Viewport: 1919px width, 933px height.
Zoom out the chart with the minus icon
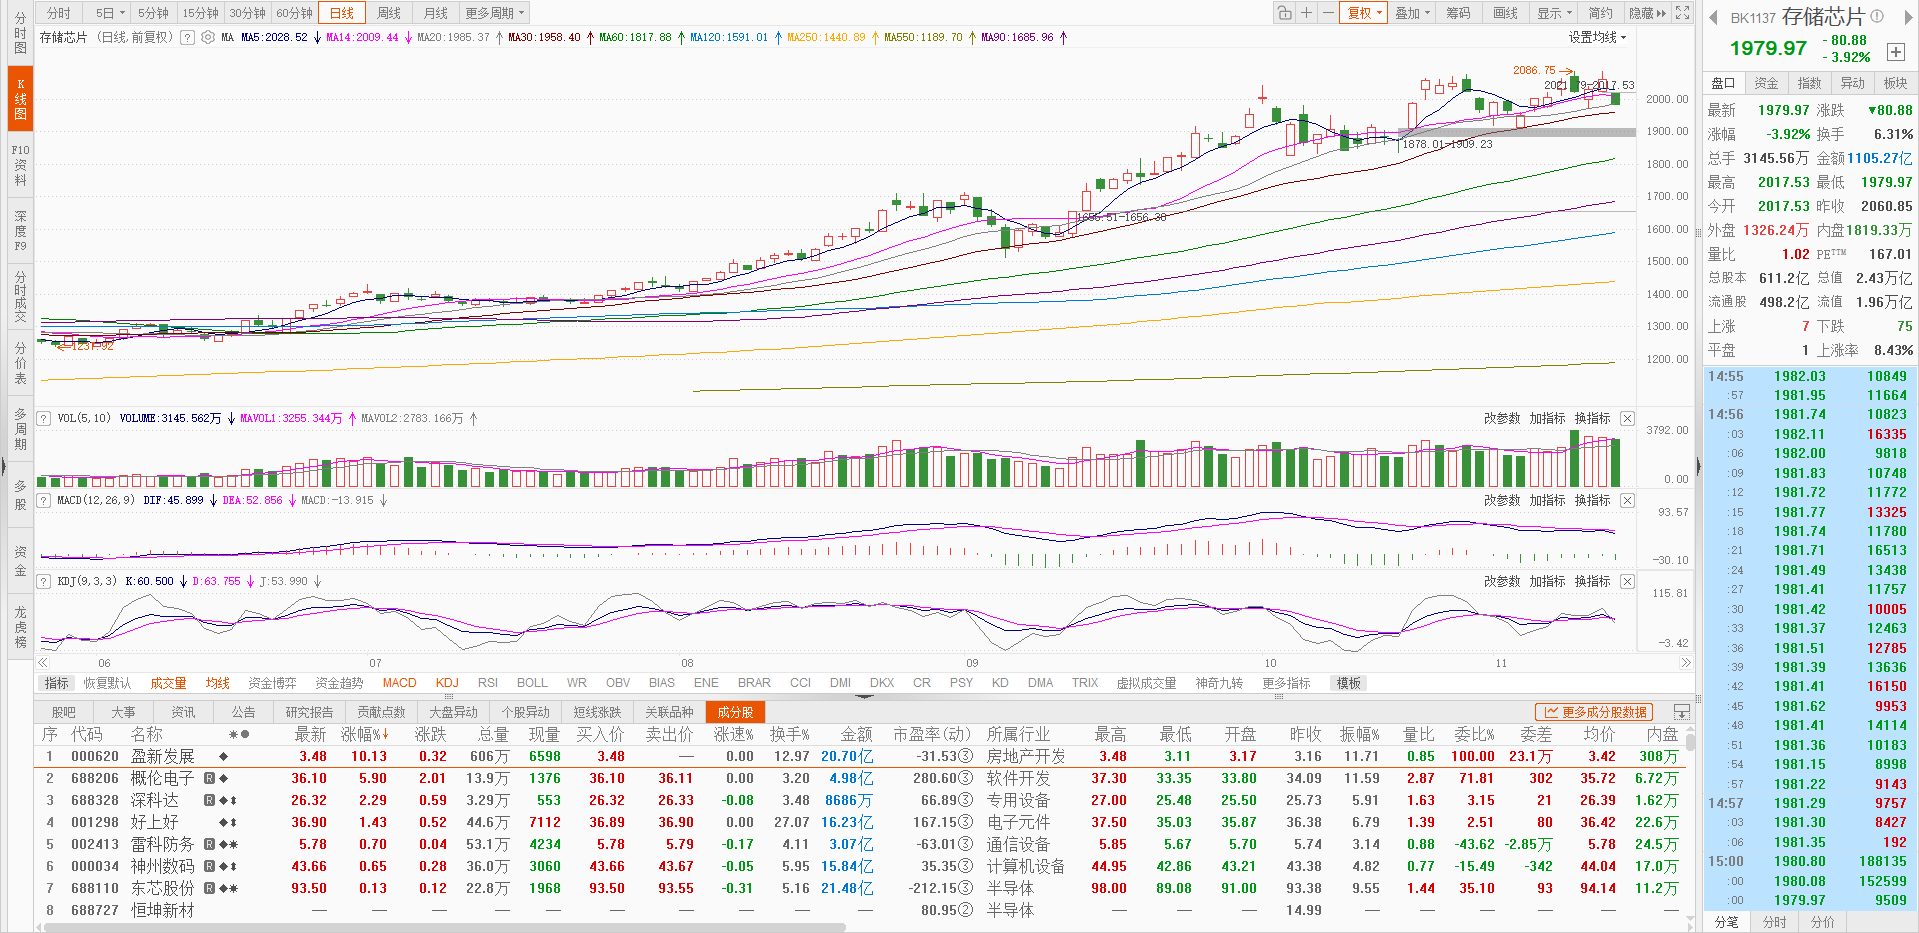coord(1327,13)
